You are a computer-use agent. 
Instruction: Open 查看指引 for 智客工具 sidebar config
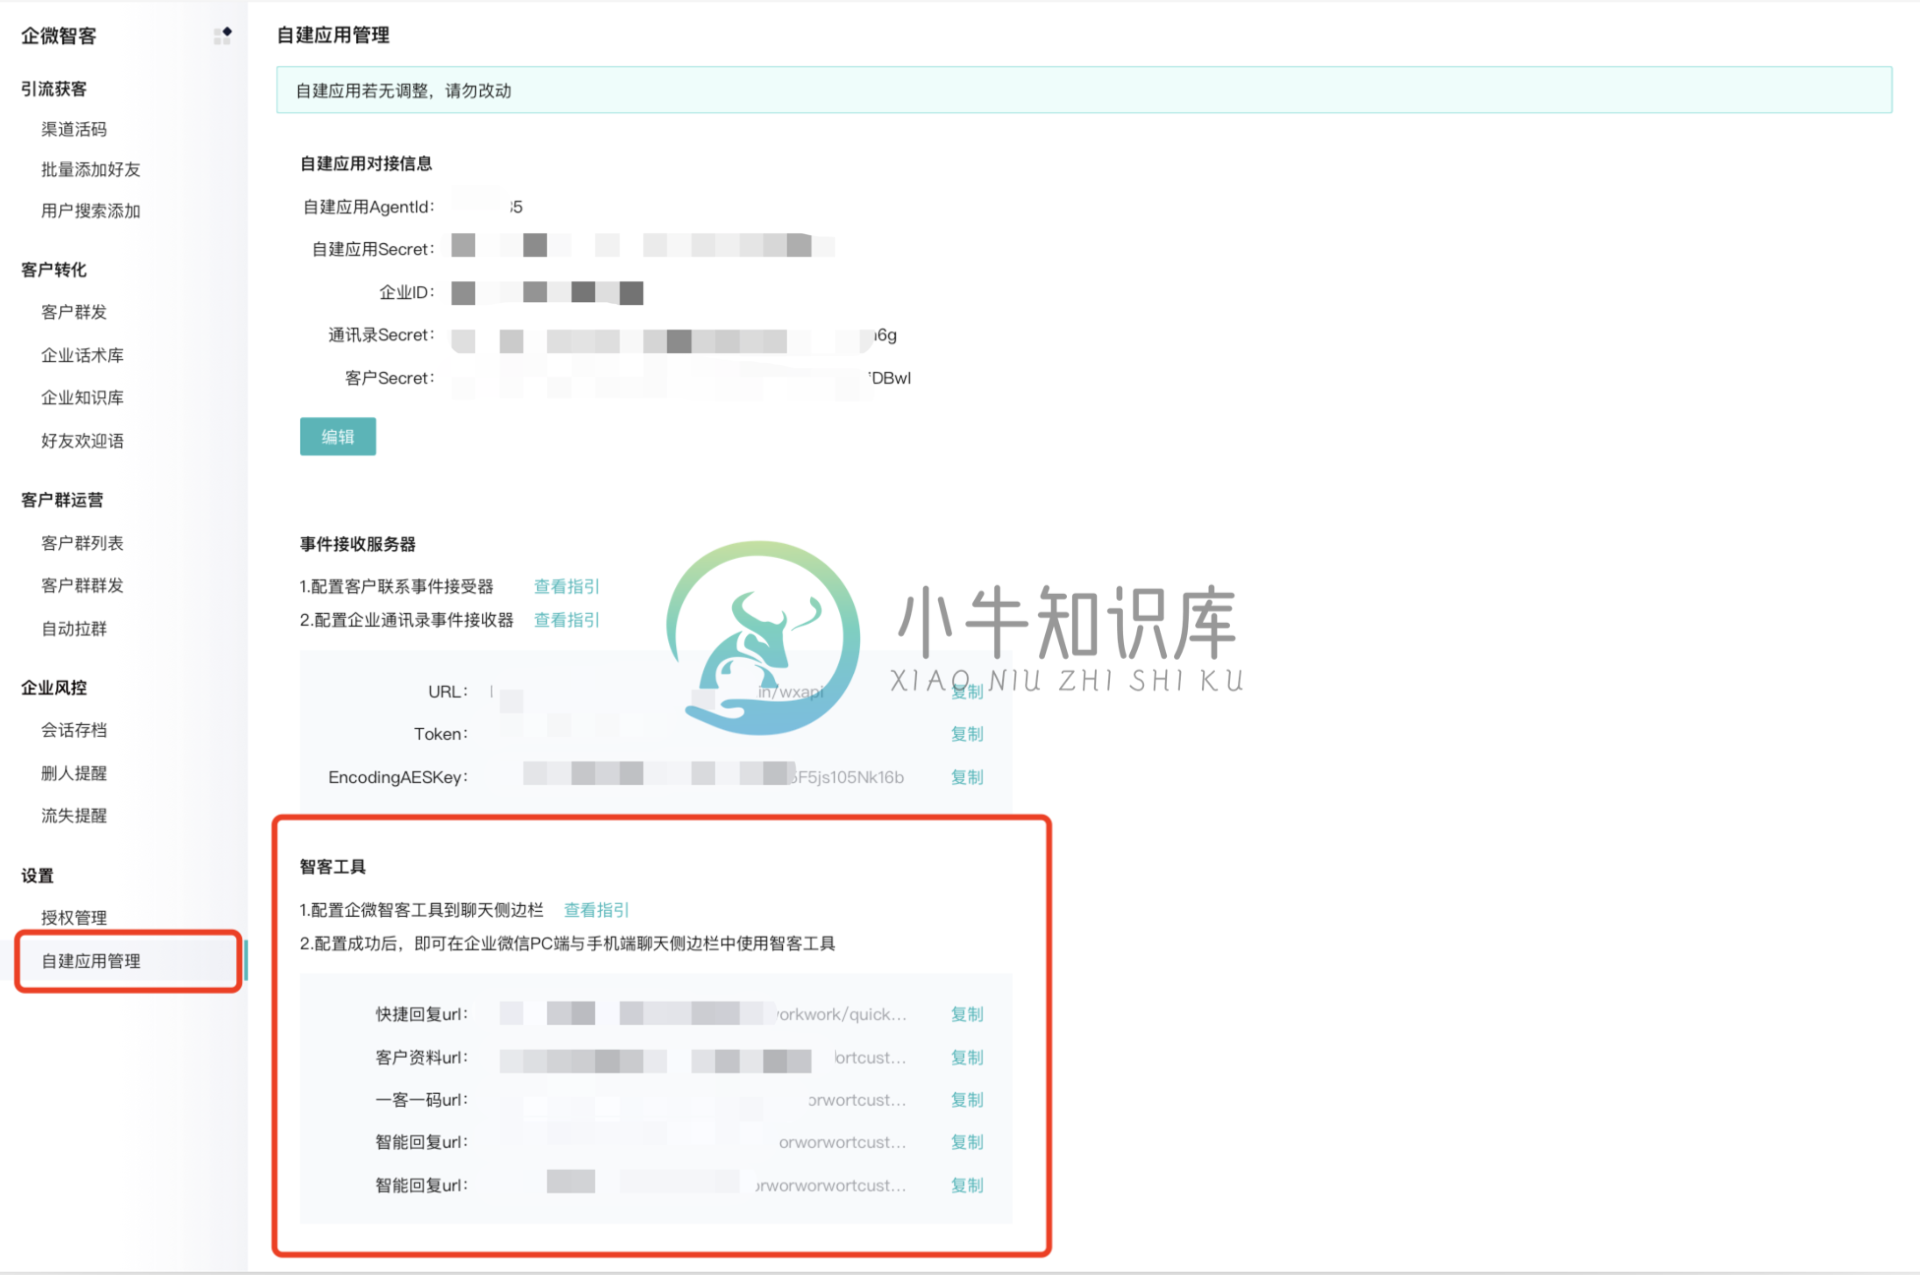coord(596,910)
